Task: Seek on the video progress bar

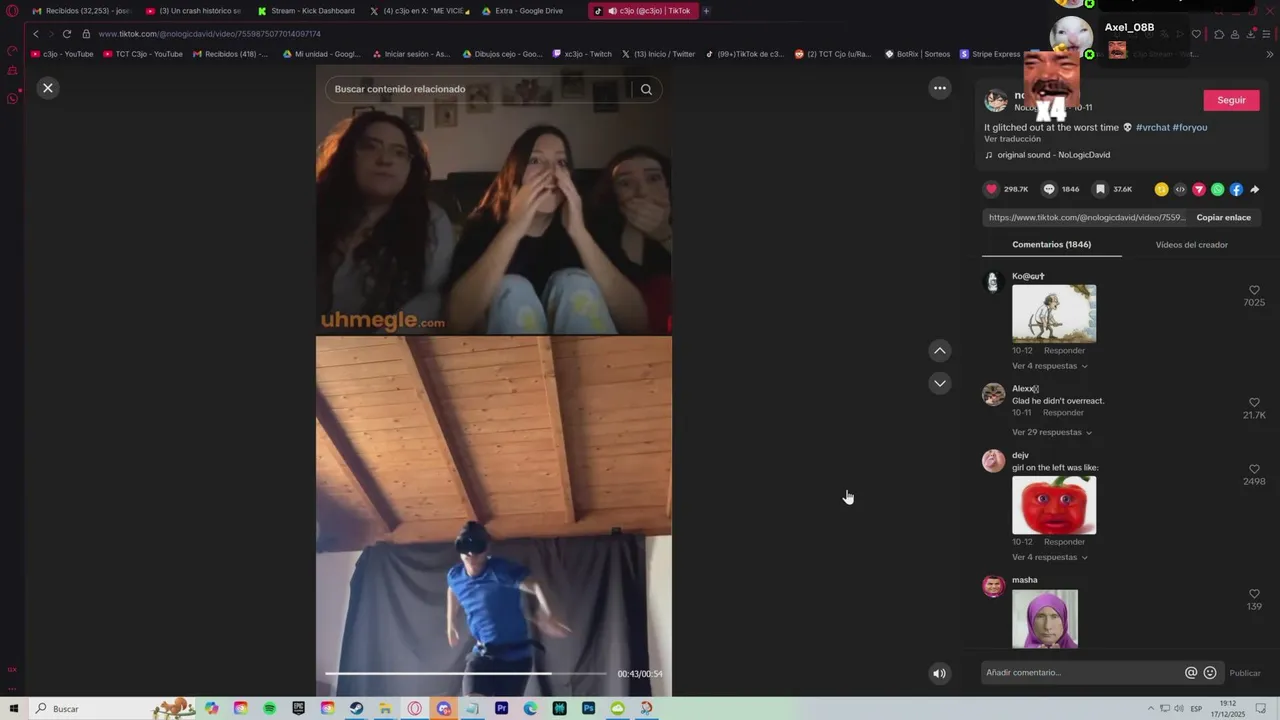Action: [x=465, y=673]
